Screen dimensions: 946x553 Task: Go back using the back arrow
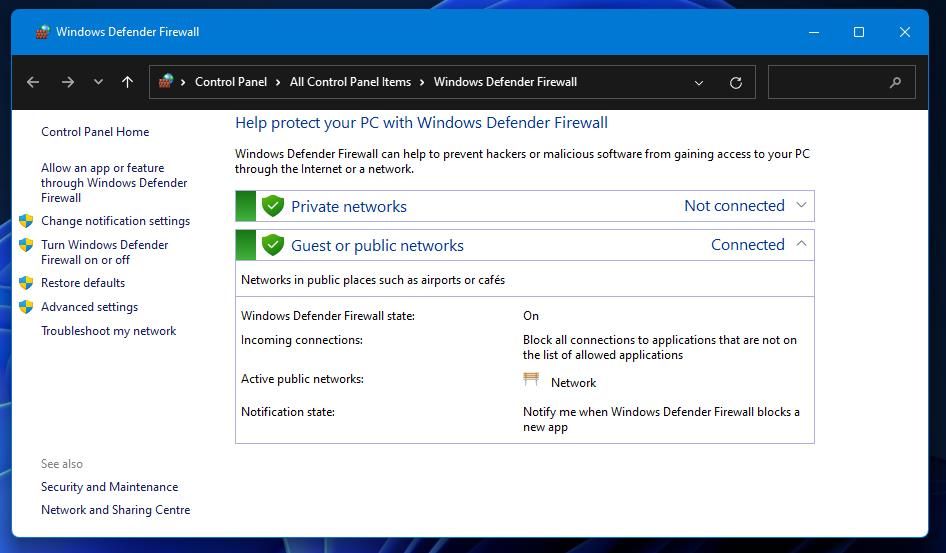(33, 82)
